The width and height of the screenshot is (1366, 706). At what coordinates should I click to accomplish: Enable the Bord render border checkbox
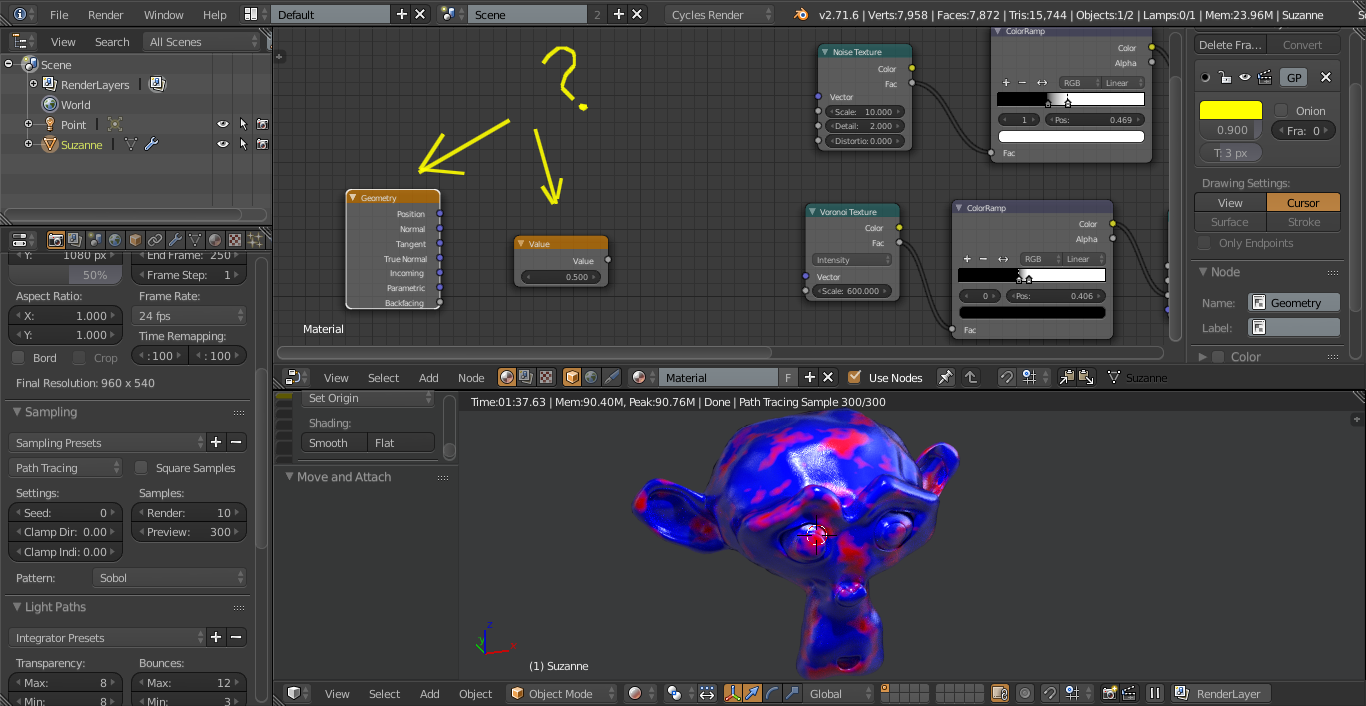pos(18,358)
